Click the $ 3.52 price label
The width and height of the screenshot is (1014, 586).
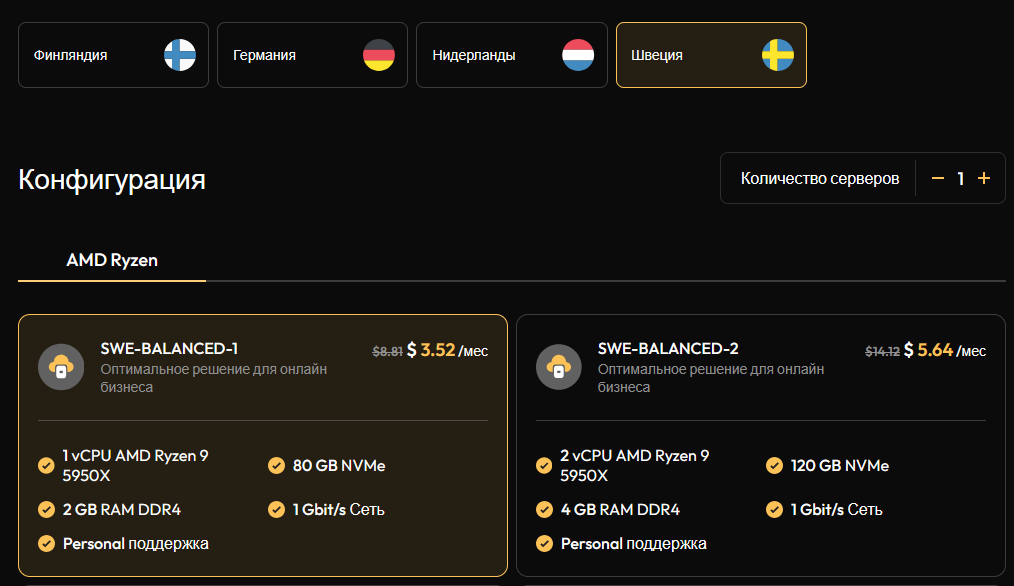pyautogui.click(x=430, y=351)
